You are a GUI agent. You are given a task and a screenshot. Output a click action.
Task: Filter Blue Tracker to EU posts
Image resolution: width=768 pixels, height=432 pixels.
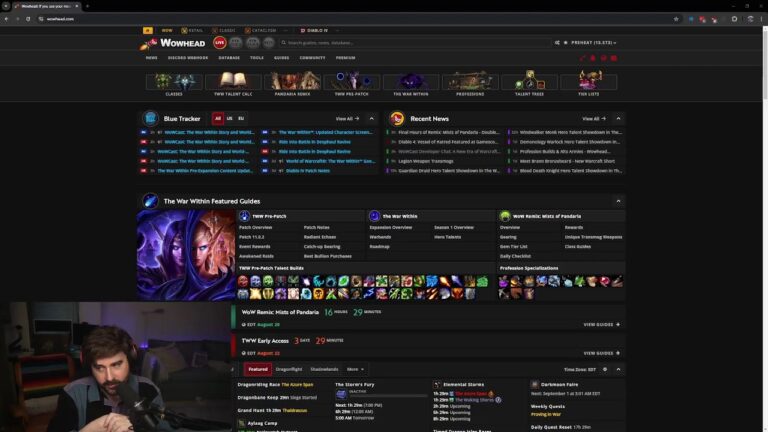coord(241,119)
